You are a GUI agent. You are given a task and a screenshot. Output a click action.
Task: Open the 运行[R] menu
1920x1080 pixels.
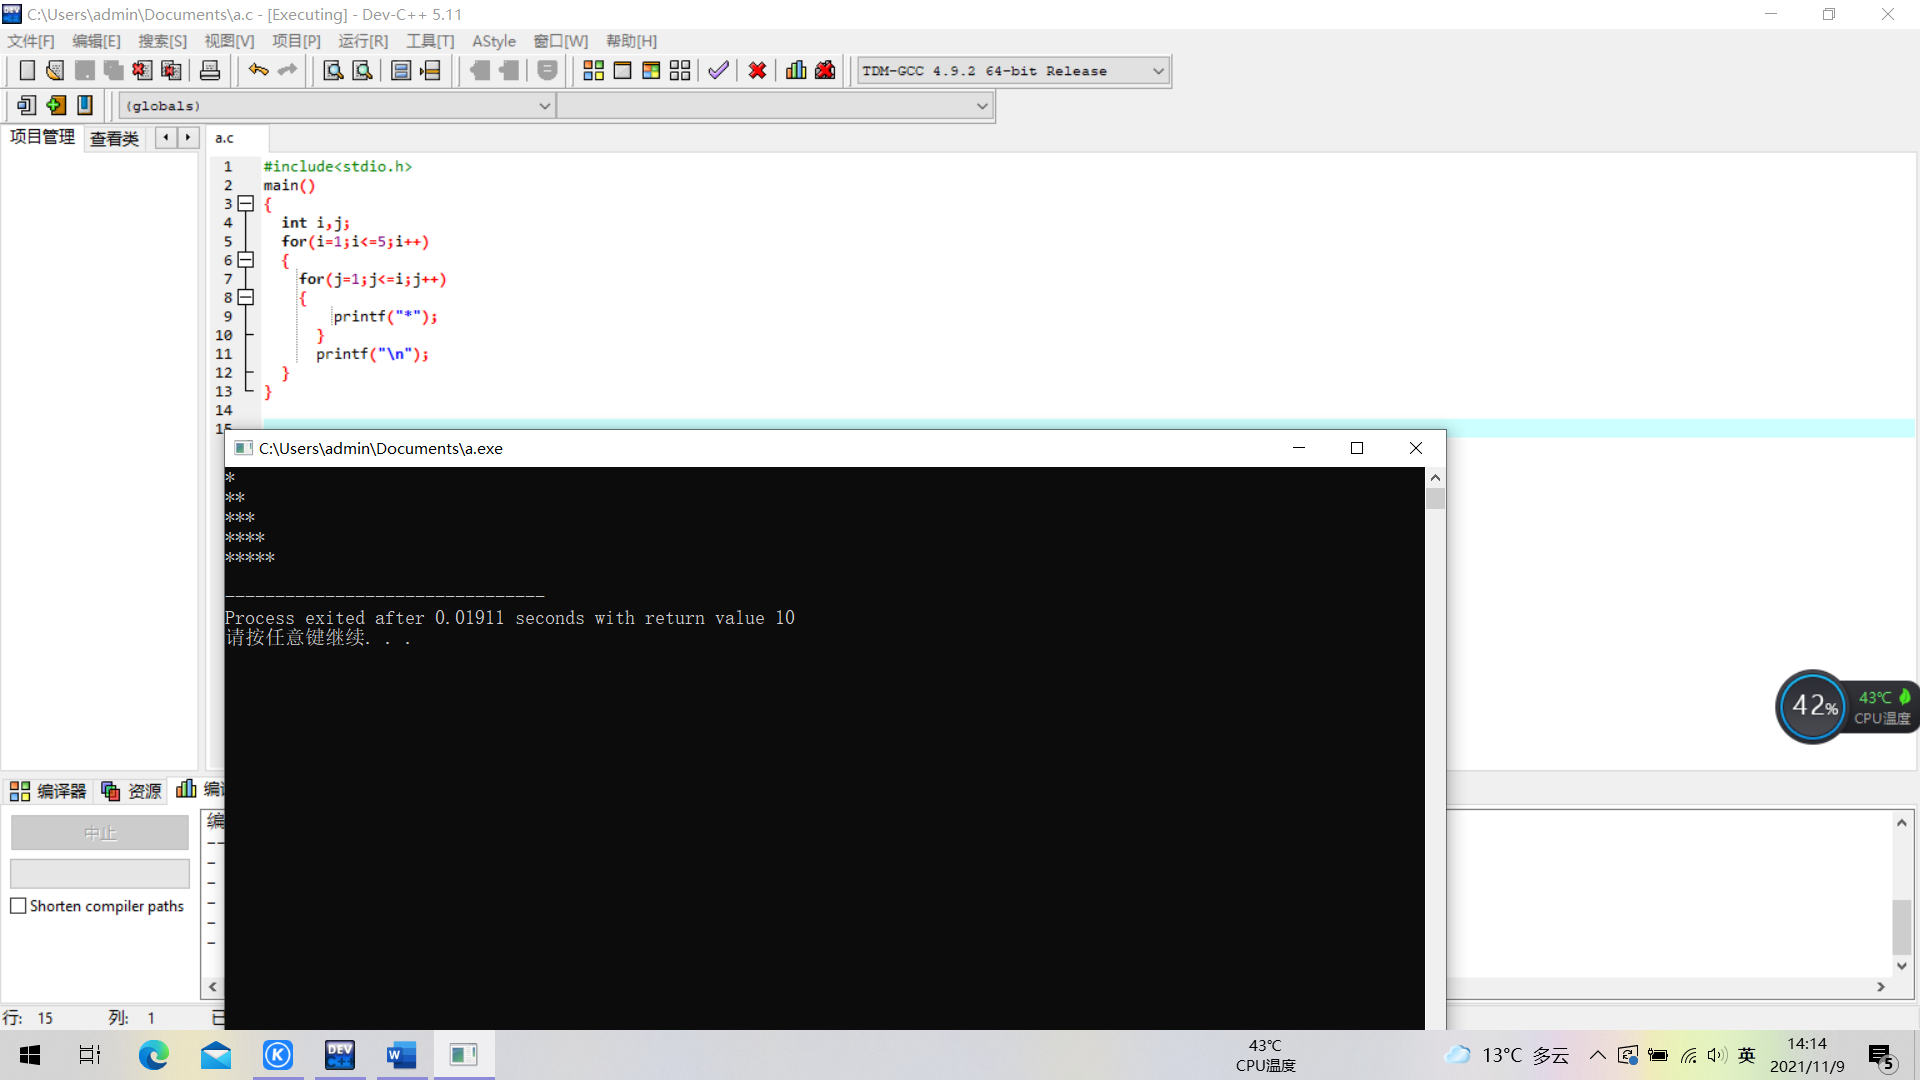[362, 41]
